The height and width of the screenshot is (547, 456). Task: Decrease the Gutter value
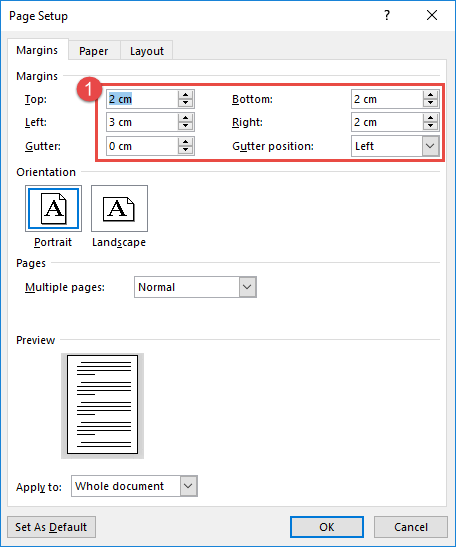185,150
